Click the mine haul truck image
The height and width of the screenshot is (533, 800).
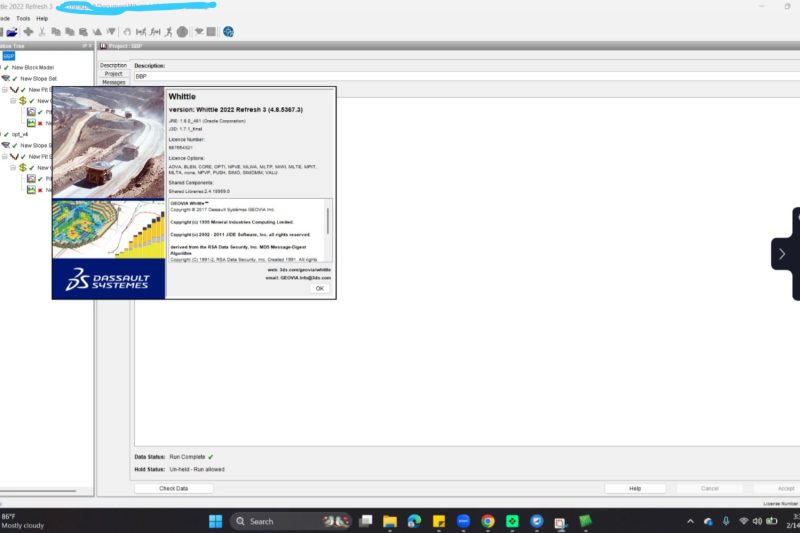108,143
